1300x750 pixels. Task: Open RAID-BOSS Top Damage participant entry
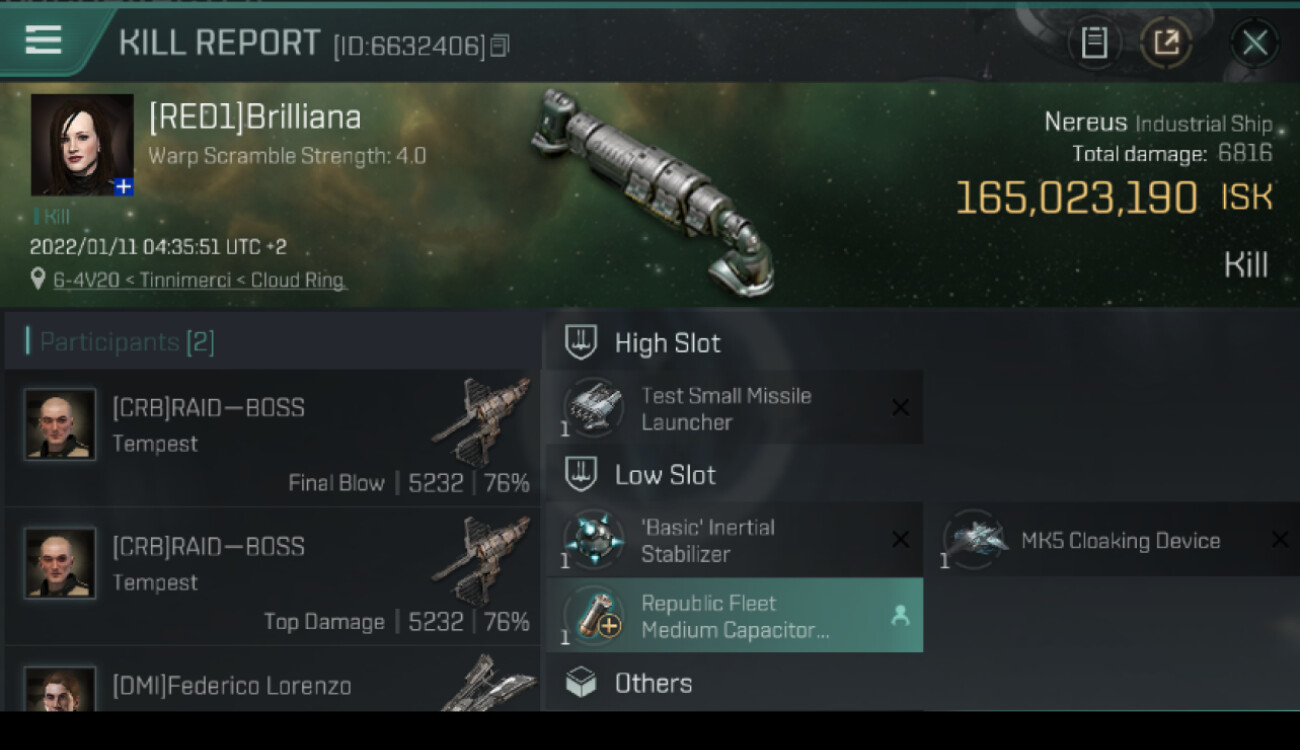(x=272, y=577)
